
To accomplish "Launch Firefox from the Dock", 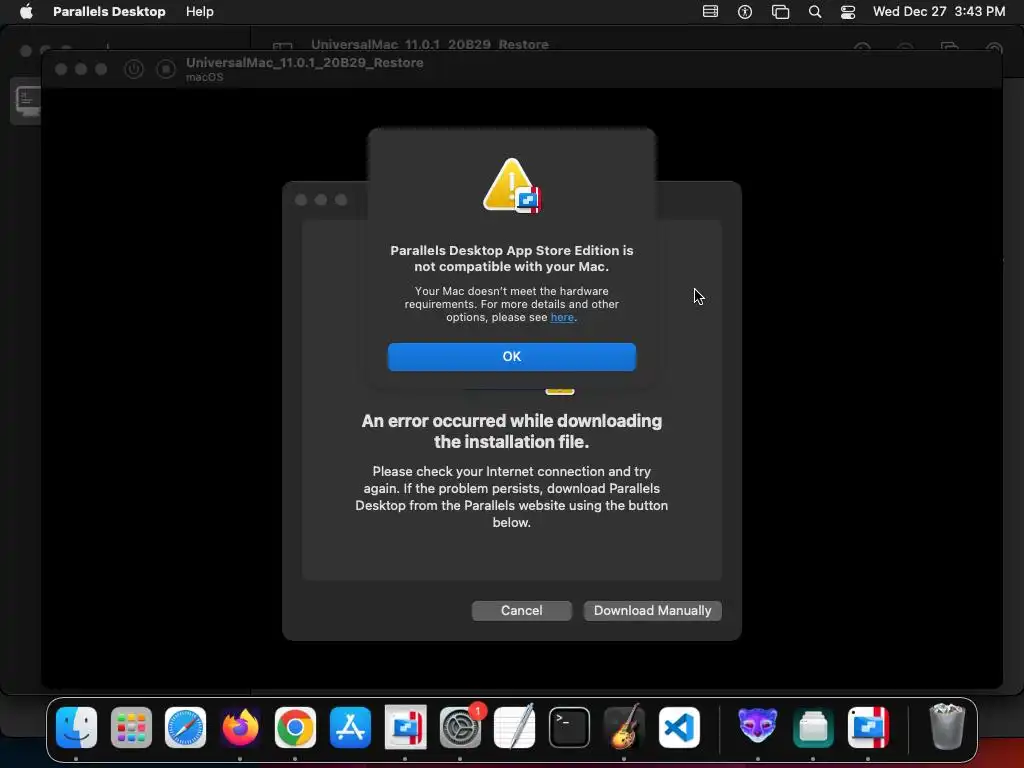I will click(x=240, y=728).
